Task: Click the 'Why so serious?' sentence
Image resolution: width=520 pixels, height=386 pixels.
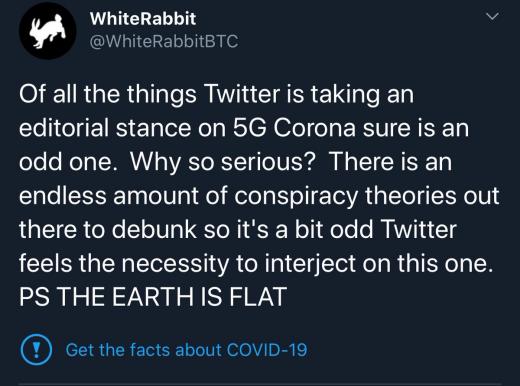Action: (x=222, y=162)
